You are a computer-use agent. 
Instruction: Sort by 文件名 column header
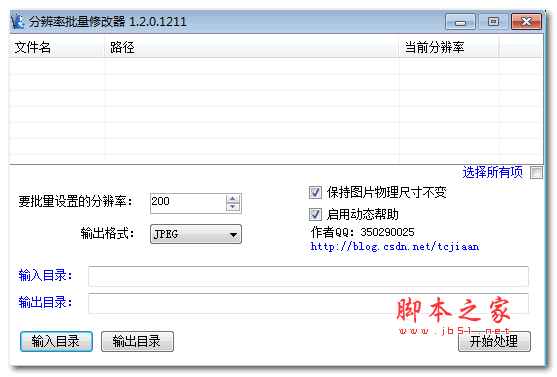pos(58,47)
